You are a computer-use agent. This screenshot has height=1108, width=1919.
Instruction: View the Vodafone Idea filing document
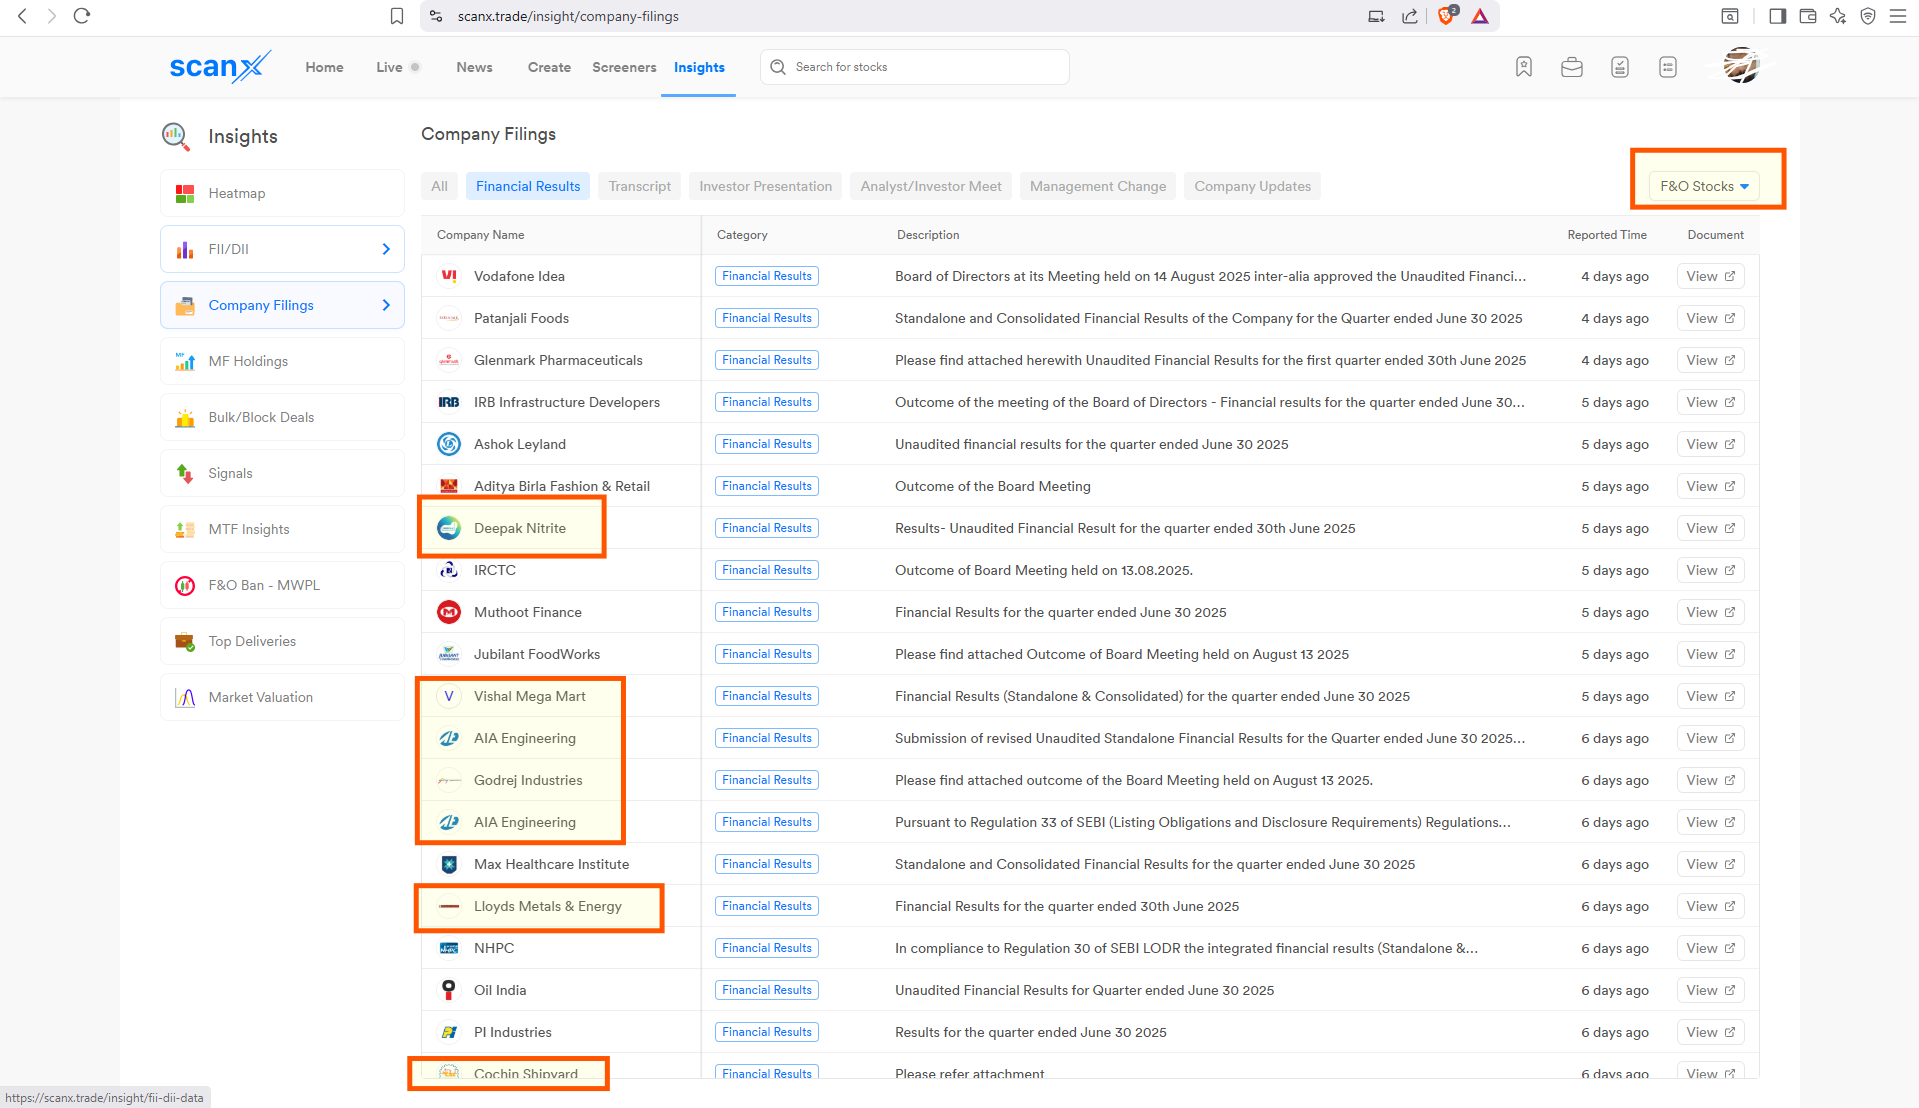[1709, 276]
